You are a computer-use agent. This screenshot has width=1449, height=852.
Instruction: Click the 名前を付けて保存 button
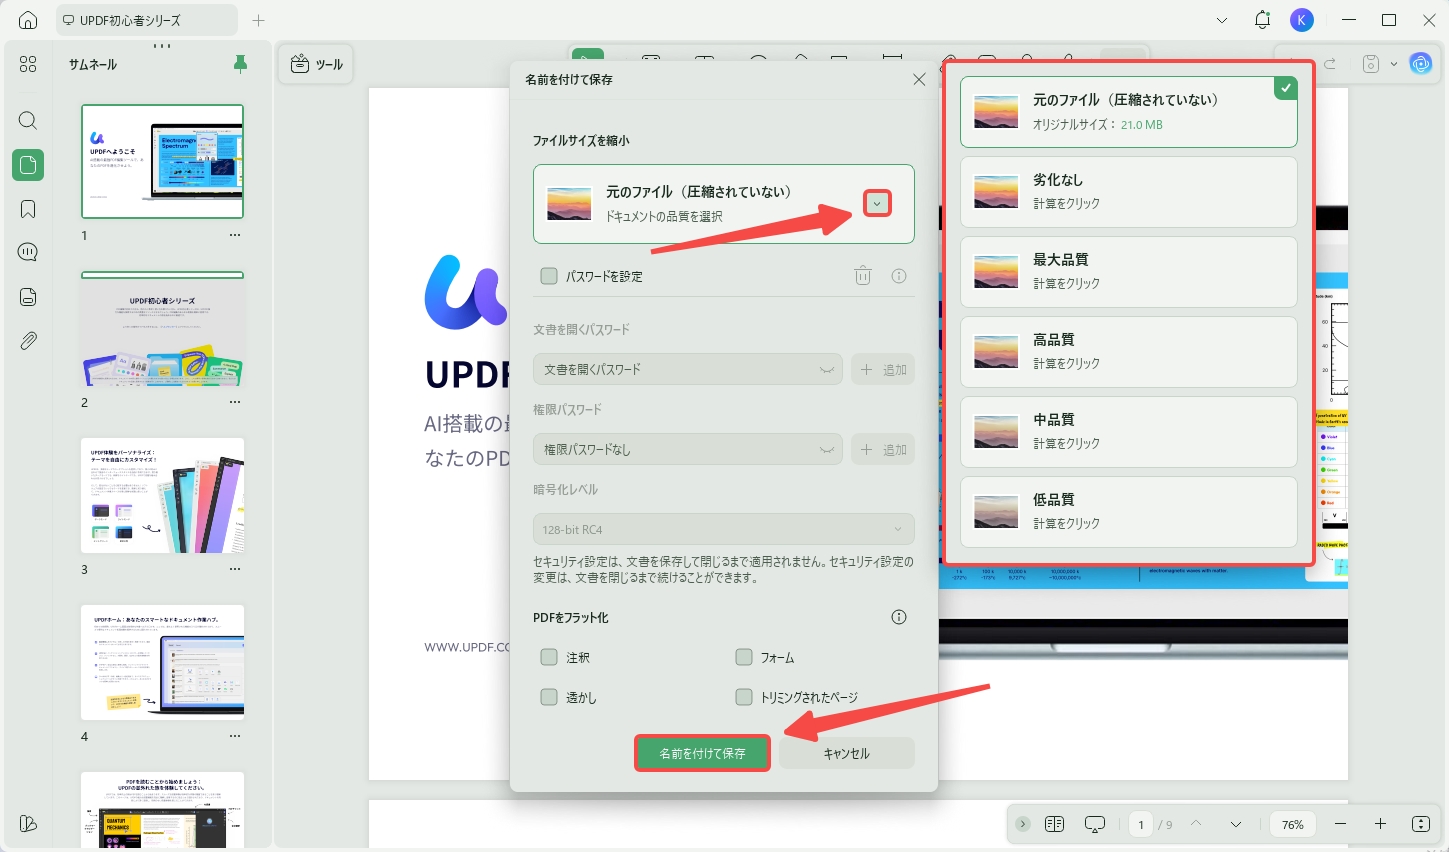pos(702,753)
